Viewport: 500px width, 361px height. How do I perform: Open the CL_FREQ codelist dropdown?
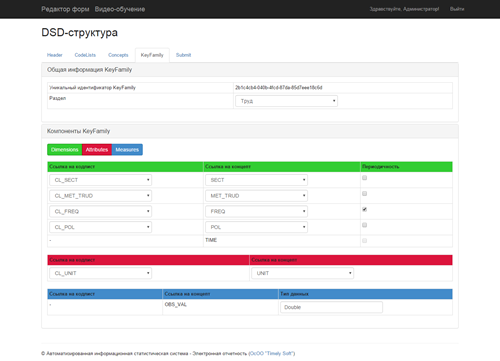point(100,211)
